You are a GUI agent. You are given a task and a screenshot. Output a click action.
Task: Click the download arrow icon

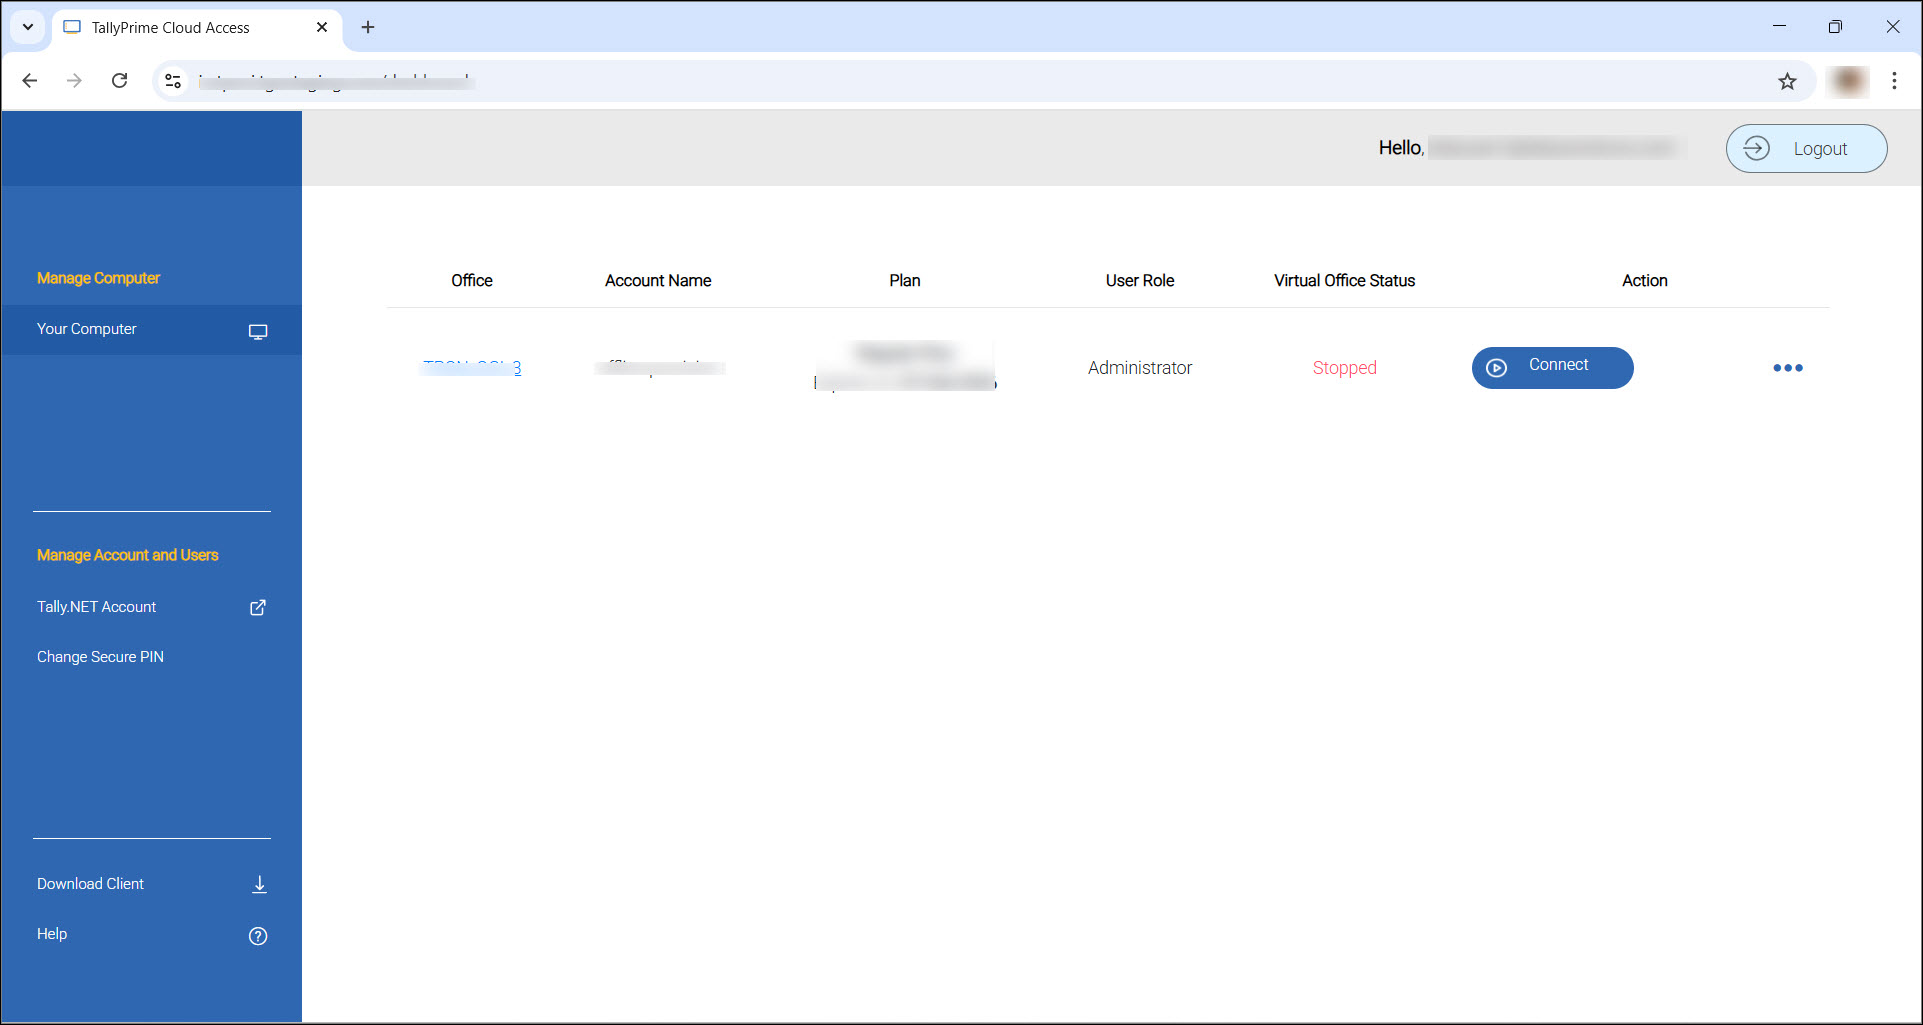pos(259,884)
